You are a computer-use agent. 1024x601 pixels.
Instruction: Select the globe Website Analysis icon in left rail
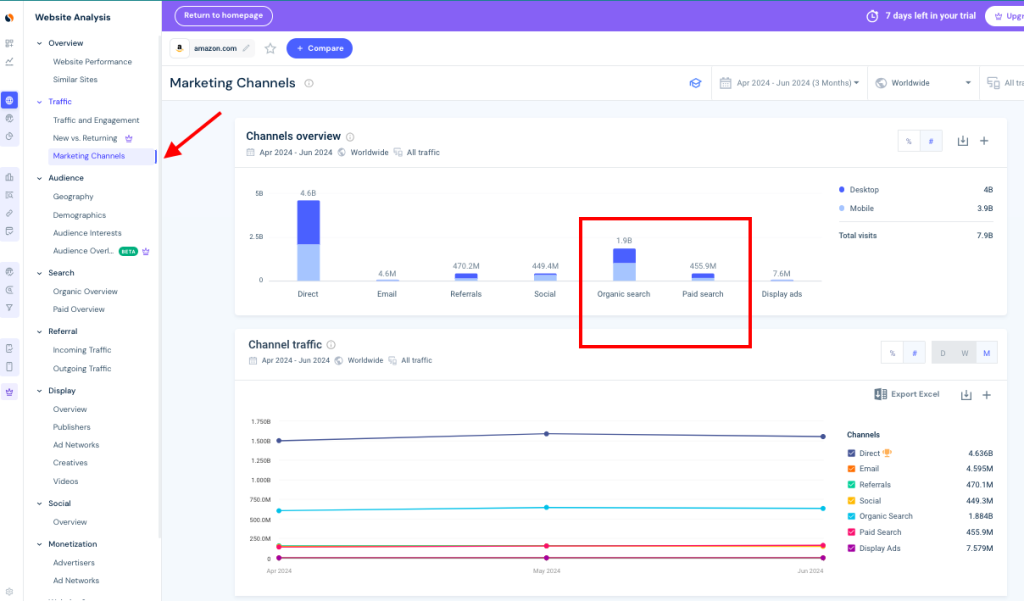click(x=9, y=100)
